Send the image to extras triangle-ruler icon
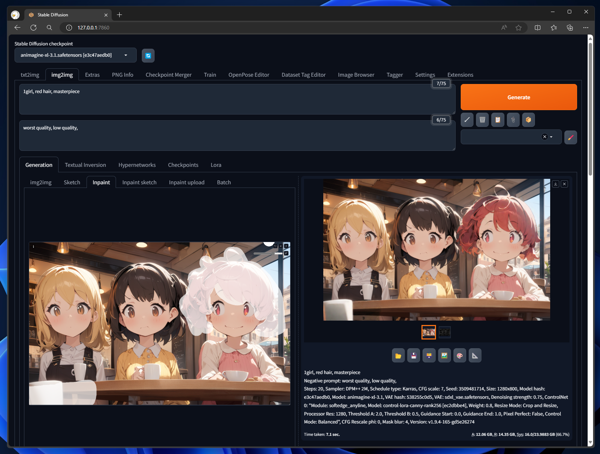Image resolution: width=600 pixels, height=454 pixels. click(475, 356)
